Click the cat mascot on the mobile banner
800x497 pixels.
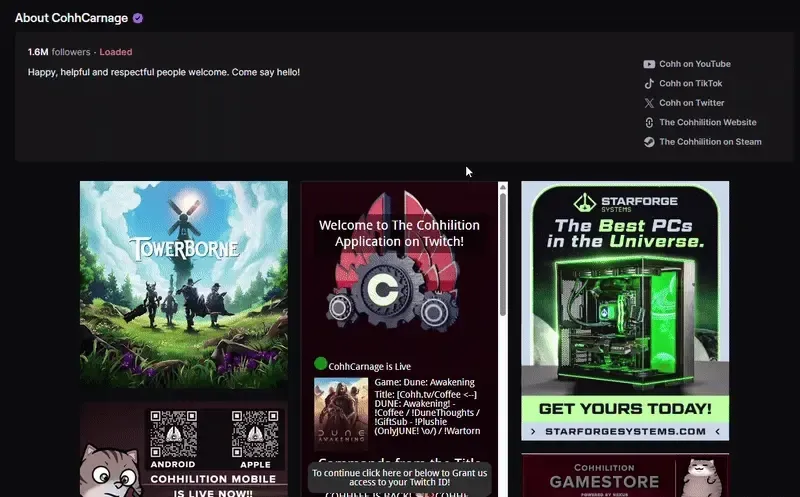click(x=111, y=472)
